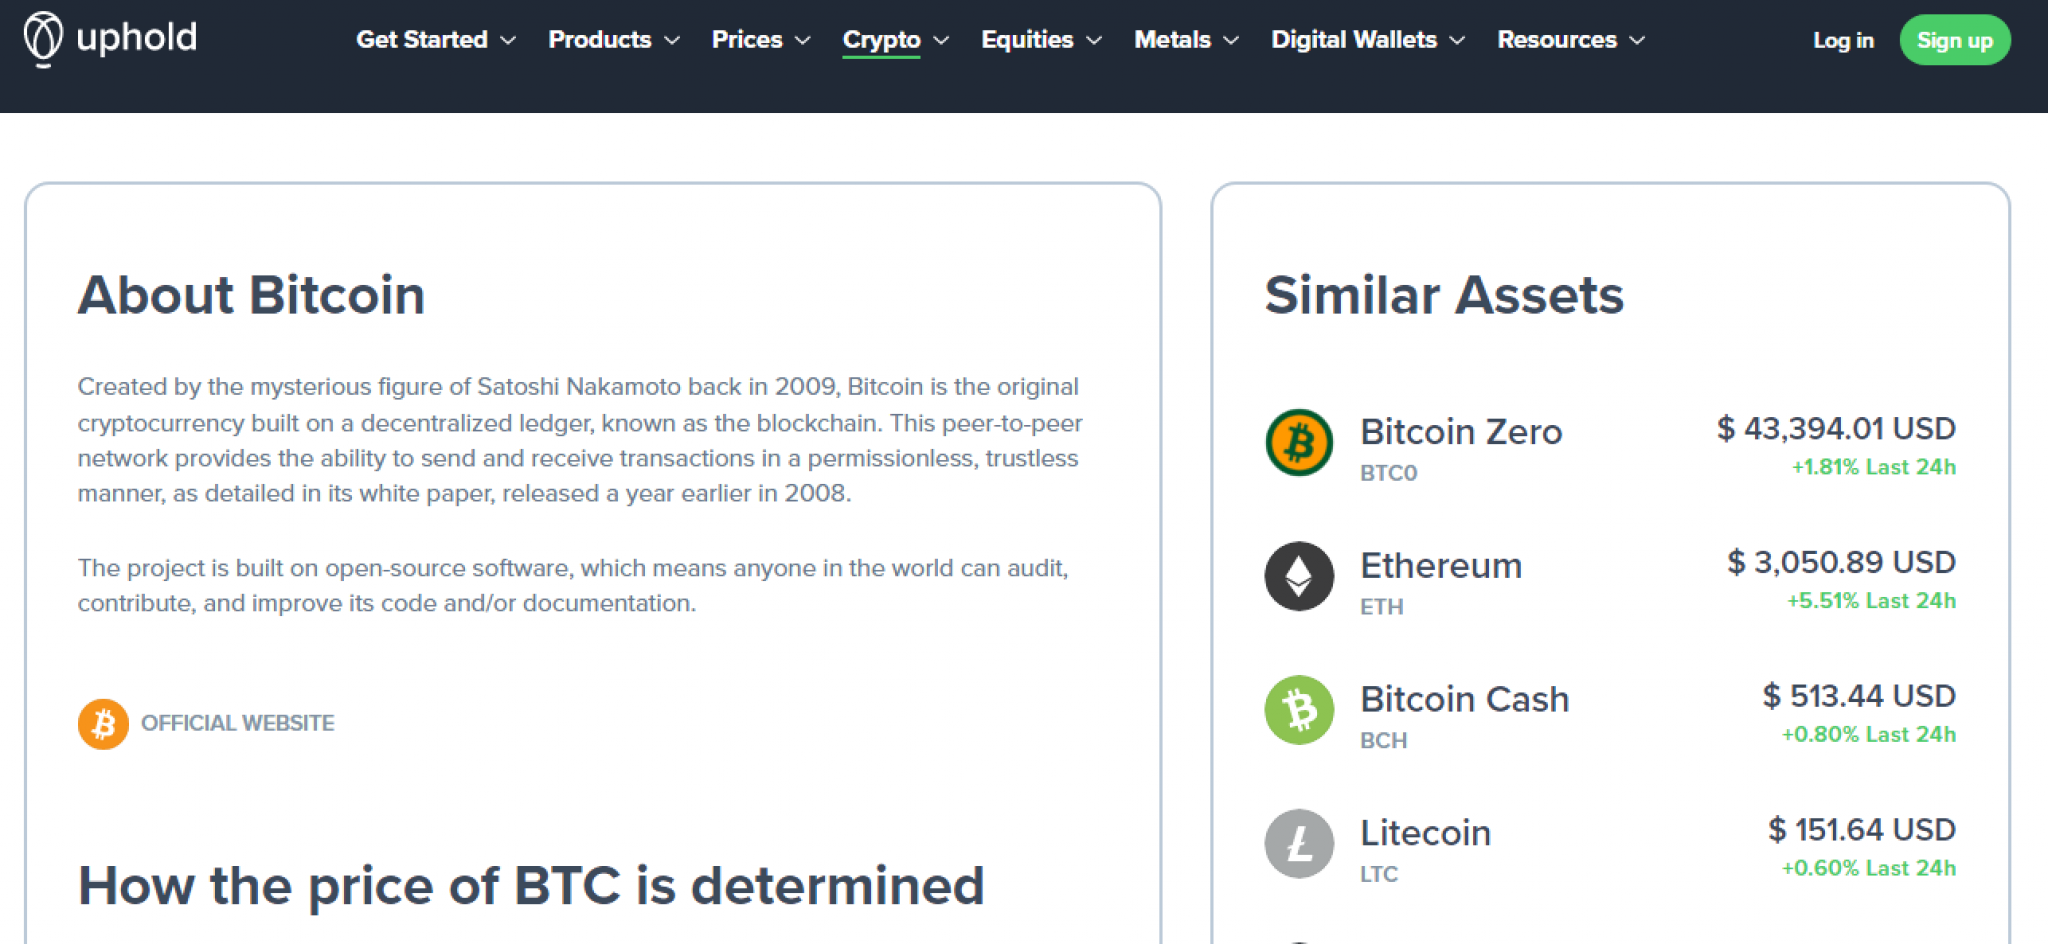Open the Metals menu
The width and height of the screenshot is (2048, 944).
(x=1172, y=40)
